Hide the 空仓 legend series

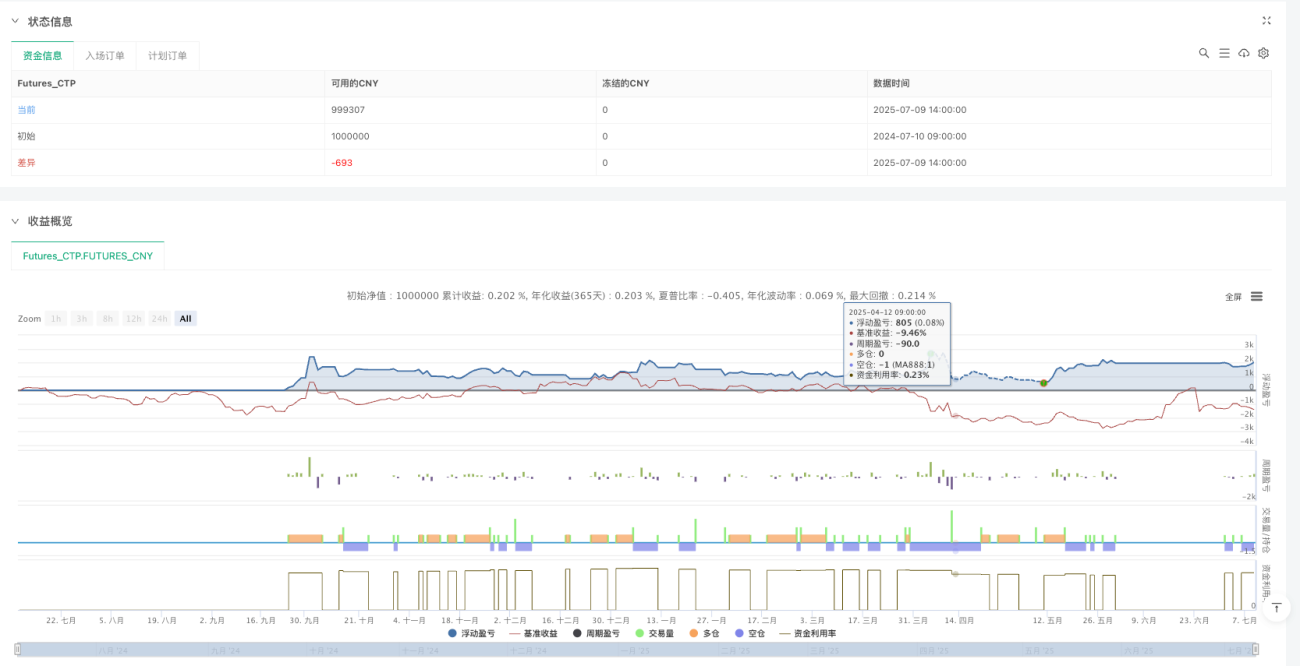coord(750,633)
